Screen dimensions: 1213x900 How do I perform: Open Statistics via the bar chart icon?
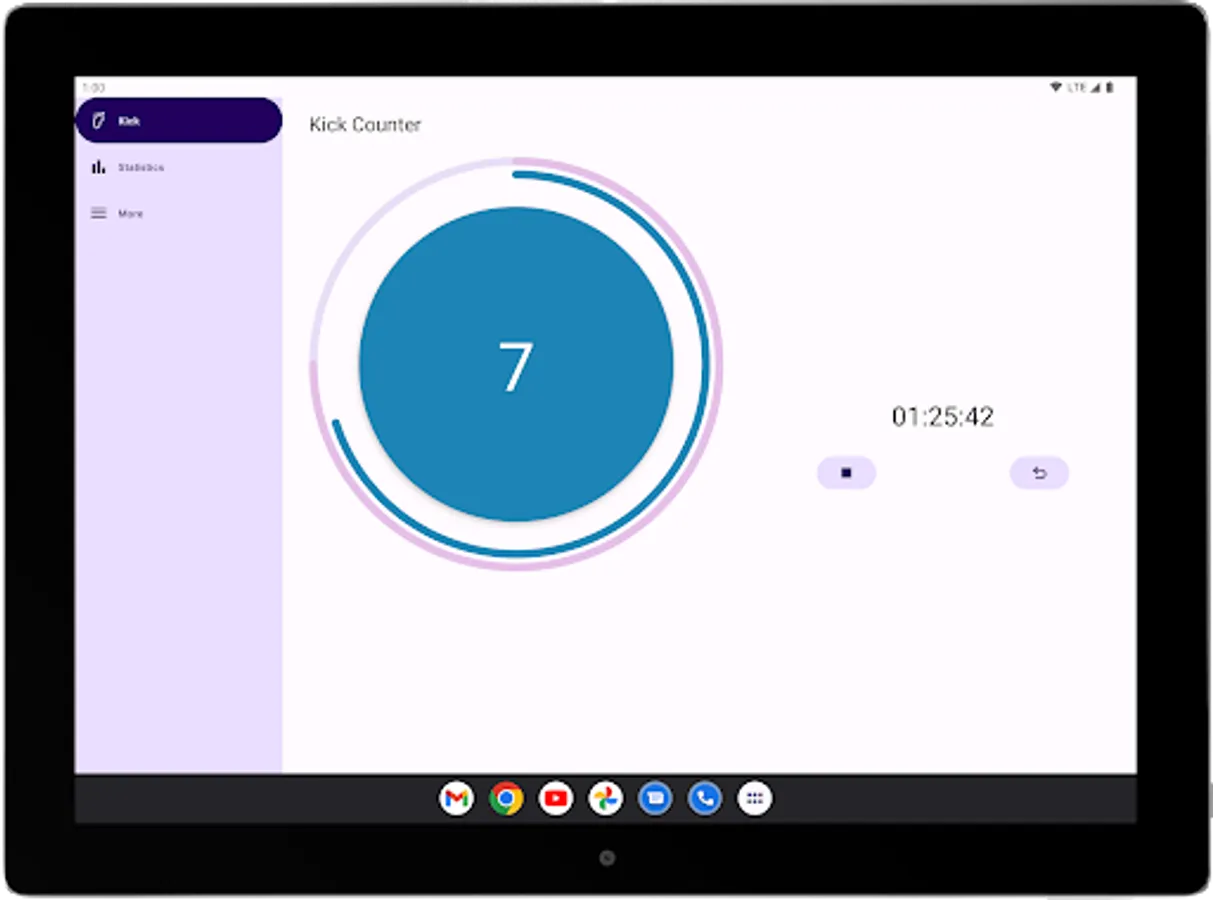click(97, 167)
